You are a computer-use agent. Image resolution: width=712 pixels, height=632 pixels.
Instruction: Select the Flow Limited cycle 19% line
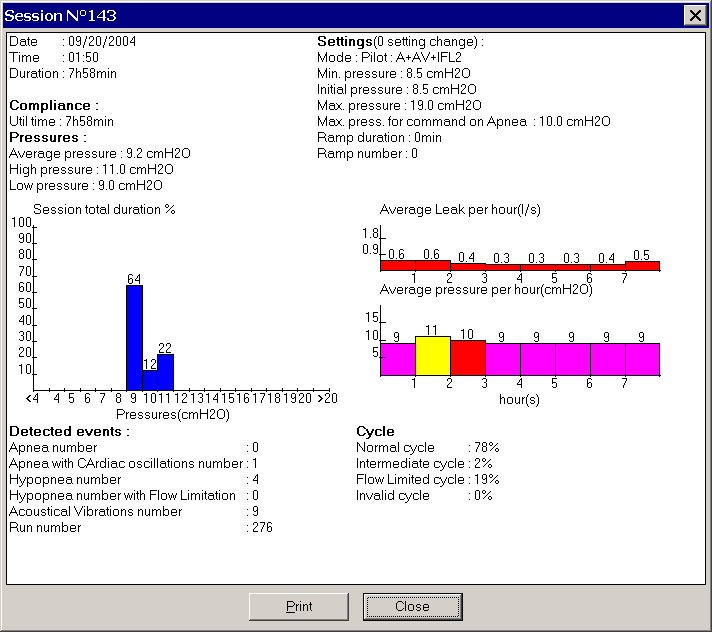(427, 479)
